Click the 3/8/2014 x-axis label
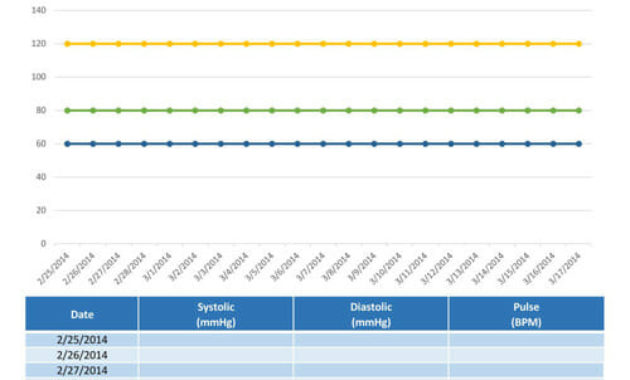630x380 pixels. [337, 267]
